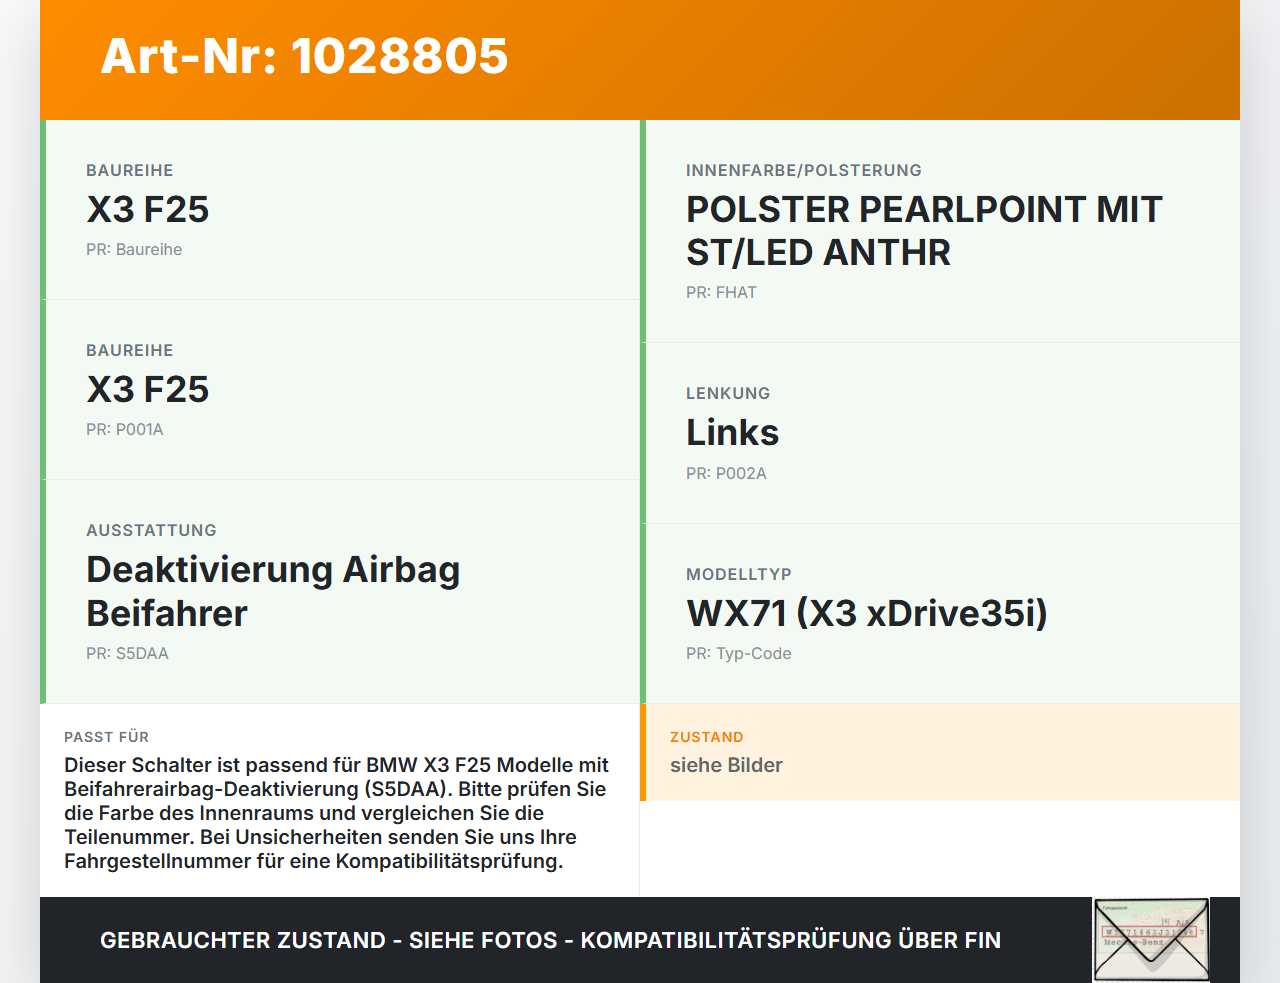The height and width of the screenshot is (983, 1280).
Task: Select the PR: P002A code text
Action: [726, 474]
